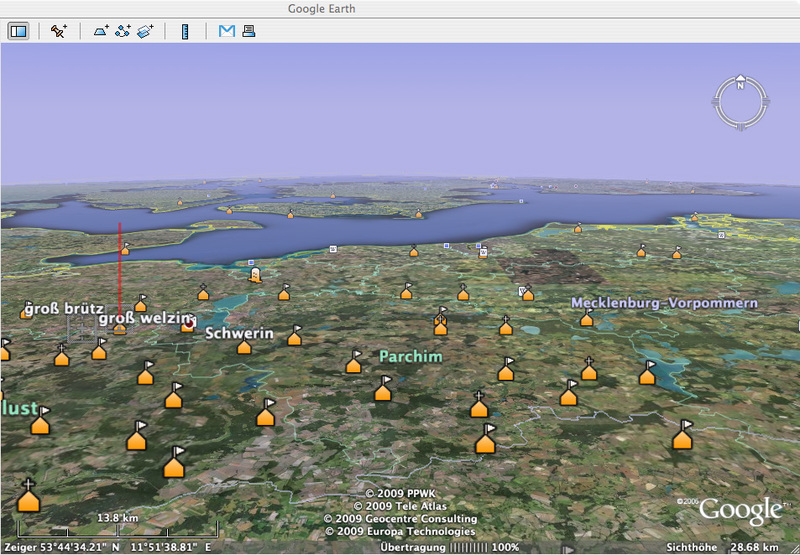Select the Add Polygon tool
Screen dimensions: 800x555
pyautogui.click(x=101, y=31)
